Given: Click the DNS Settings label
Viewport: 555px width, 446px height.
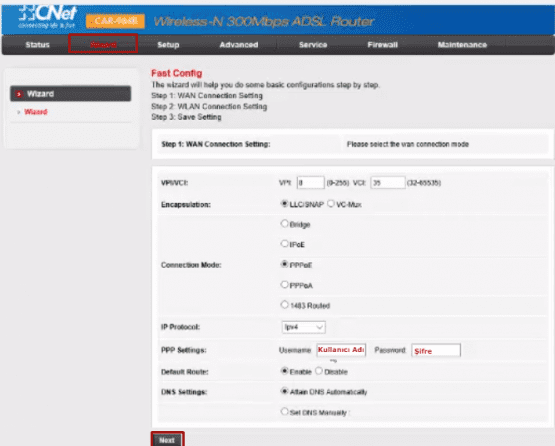Looking at the screenshot, I should (x=184, y=392).
